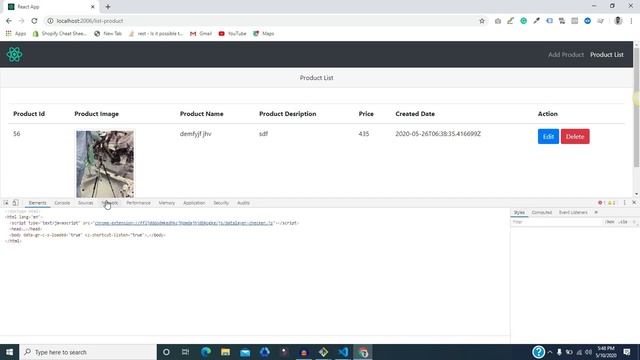640x360 pixels.
Task: Toggle :hov element state panel
Action: (x=610, y=222)
